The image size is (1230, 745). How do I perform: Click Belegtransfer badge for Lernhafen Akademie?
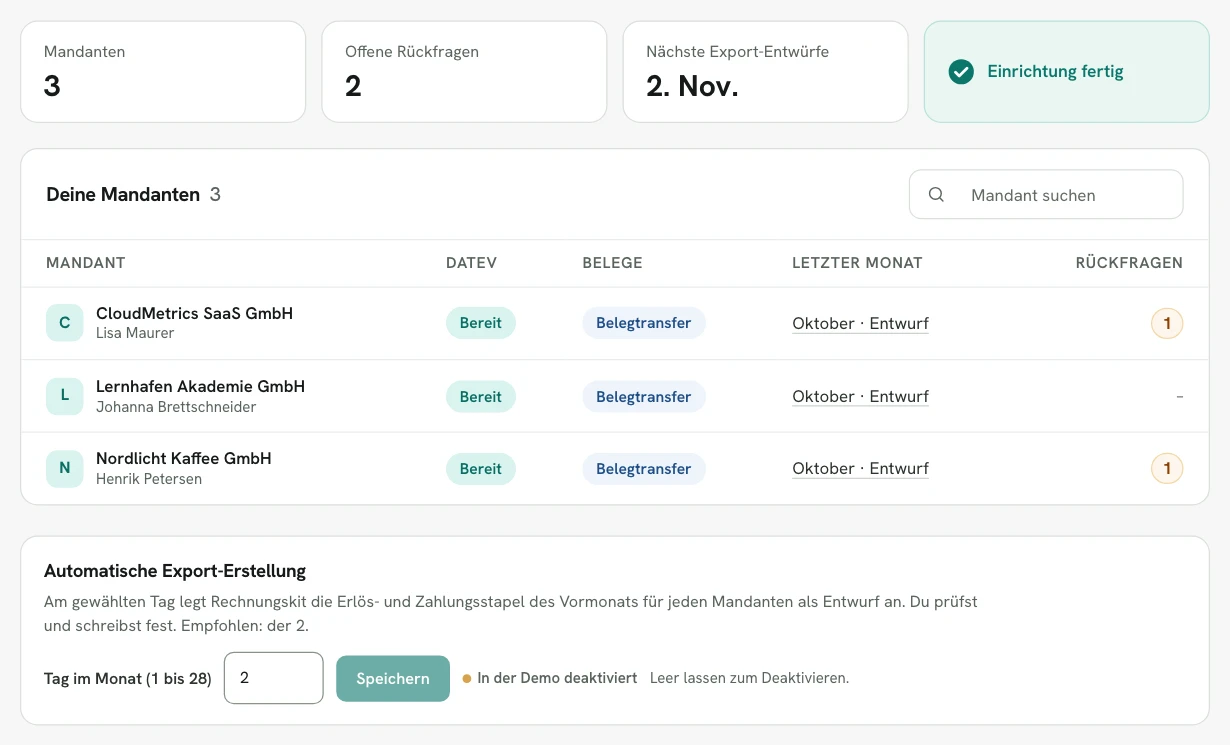(x=644, y=396)
